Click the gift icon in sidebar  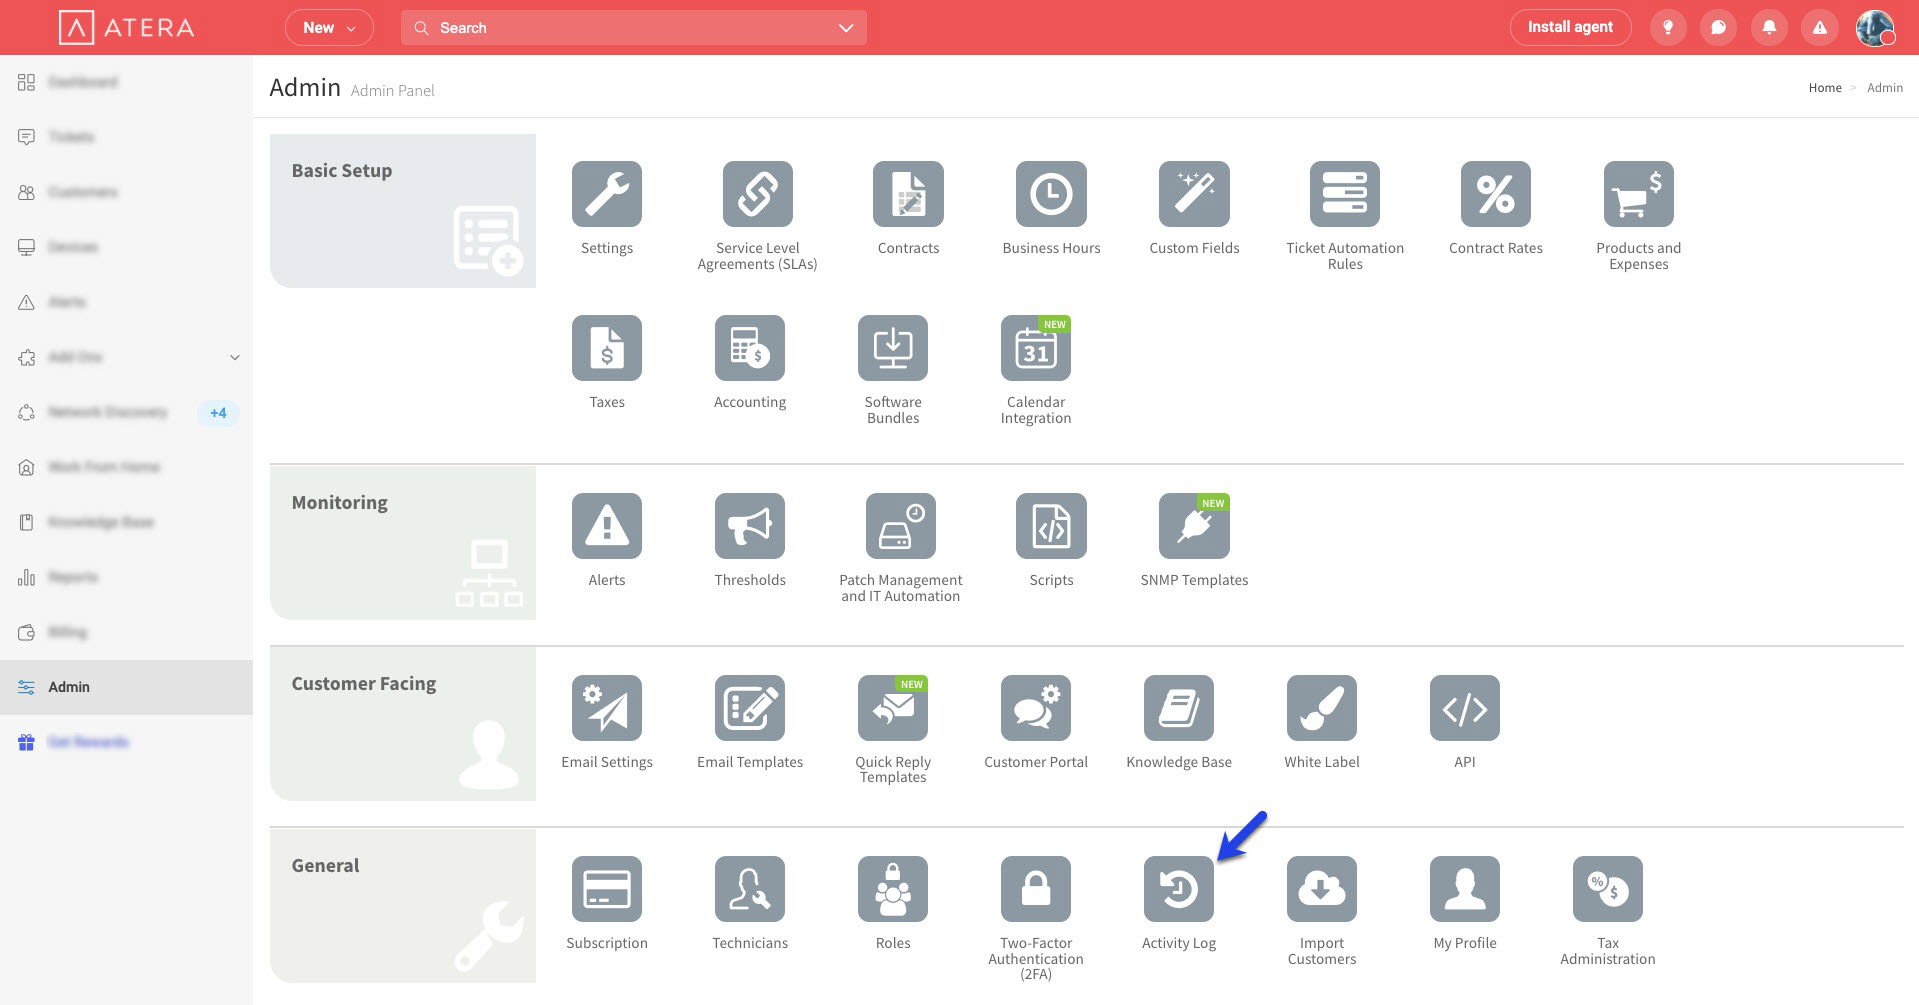pyautogui.click(x=26, y=742)
